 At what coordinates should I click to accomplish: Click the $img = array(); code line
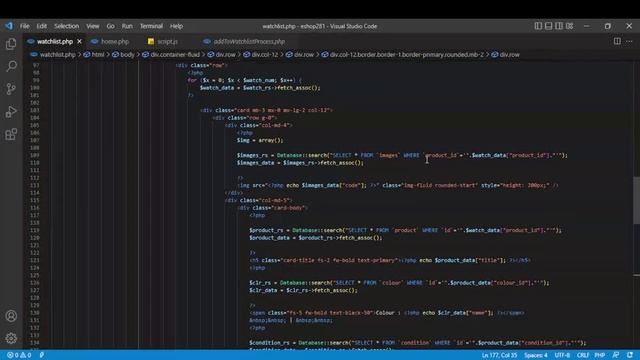[x=260, y=140]
